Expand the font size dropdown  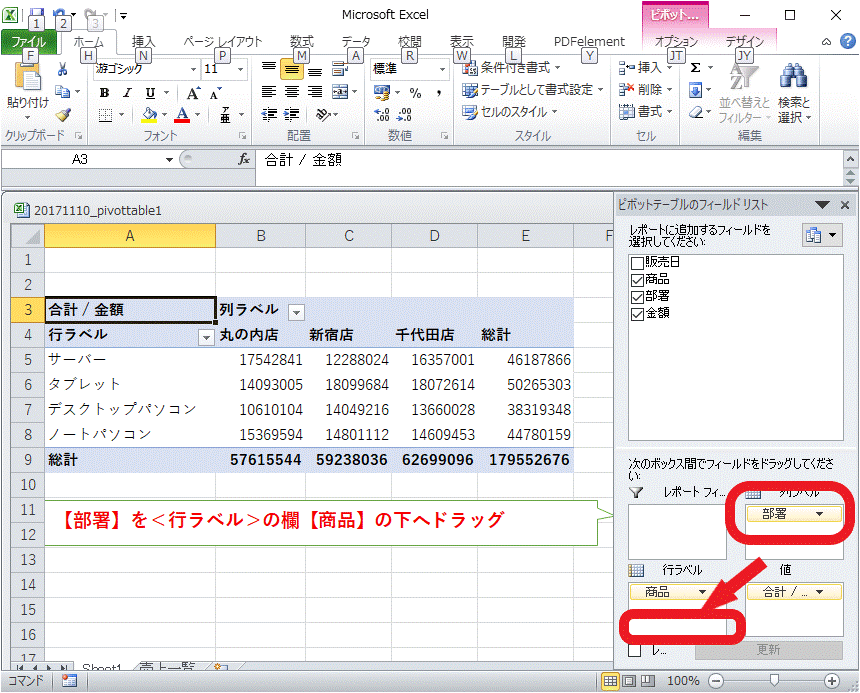click(240, 69)
